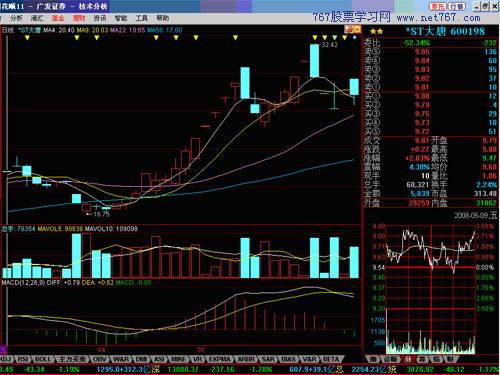Click the red 委托 button in title bar
The image size is (500, 375).
pyautogui.click(x=437, y=6)
